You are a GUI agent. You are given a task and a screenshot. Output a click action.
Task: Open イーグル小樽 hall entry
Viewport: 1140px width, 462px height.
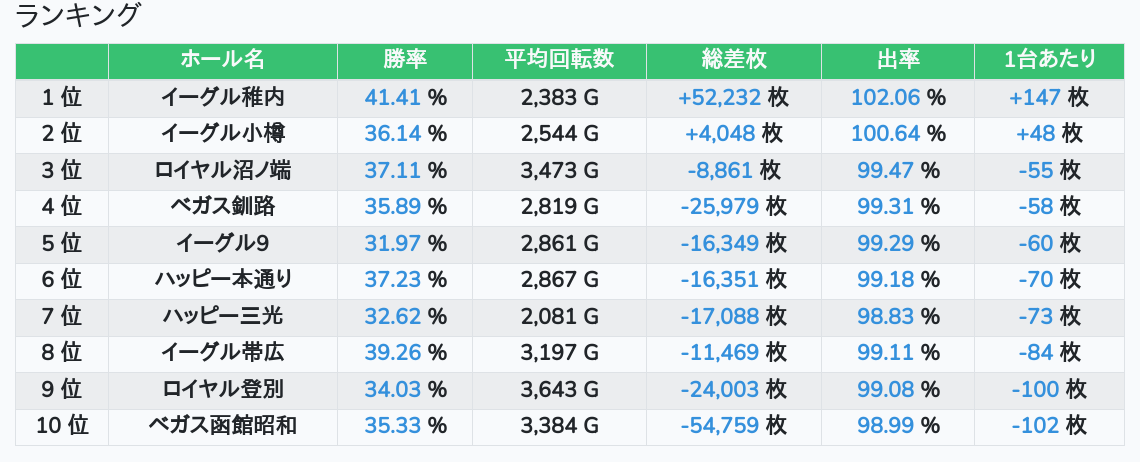[x=222, y=134]
